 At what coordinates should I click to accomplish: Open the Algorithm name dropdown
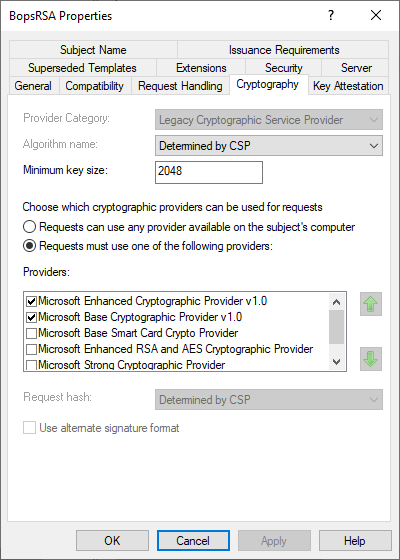pos(269,146)
